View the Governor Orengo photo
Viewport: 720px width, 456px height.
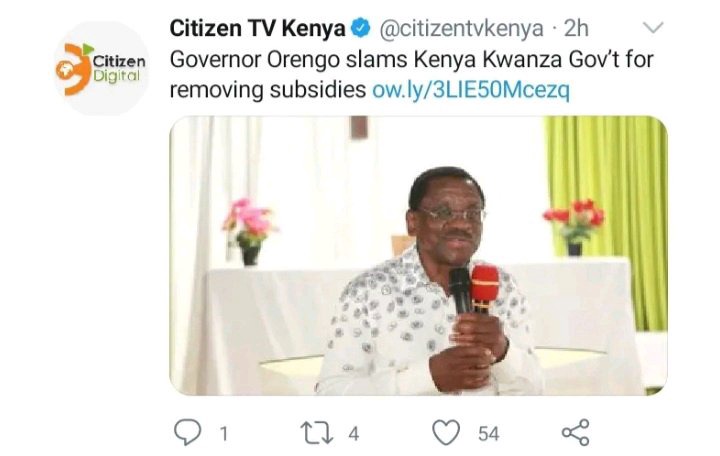click(418, 255)
